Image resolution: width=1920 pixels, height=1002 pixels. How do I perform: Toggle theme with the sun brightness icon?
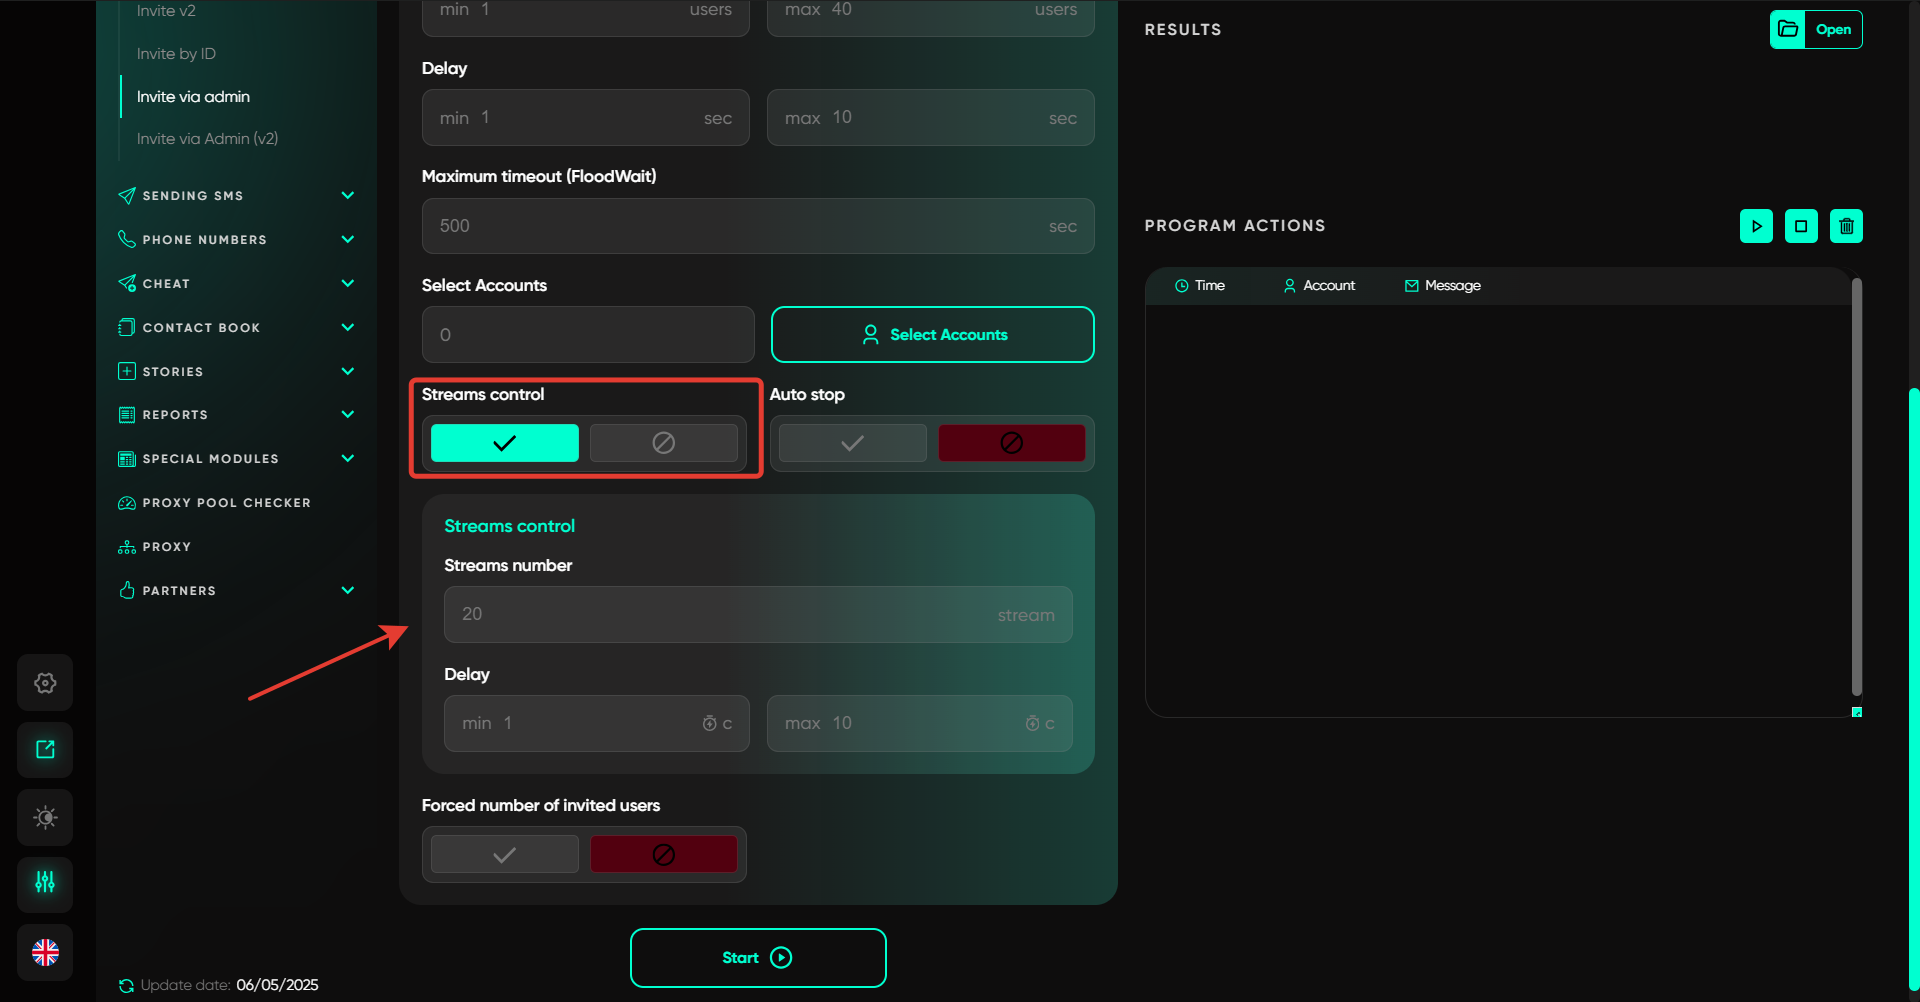pyautogui.click(x=45, y=817)
